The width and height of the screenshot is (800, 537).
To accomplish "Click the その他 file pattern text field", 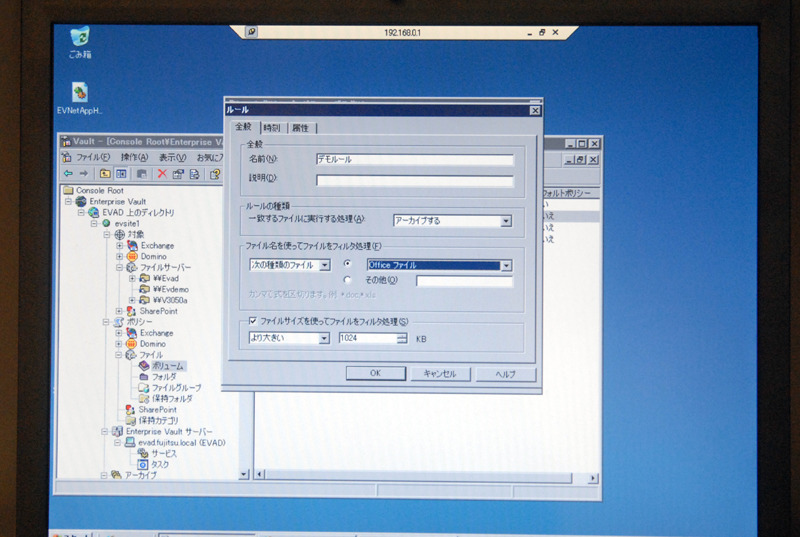I will click(x=464, y=281).
